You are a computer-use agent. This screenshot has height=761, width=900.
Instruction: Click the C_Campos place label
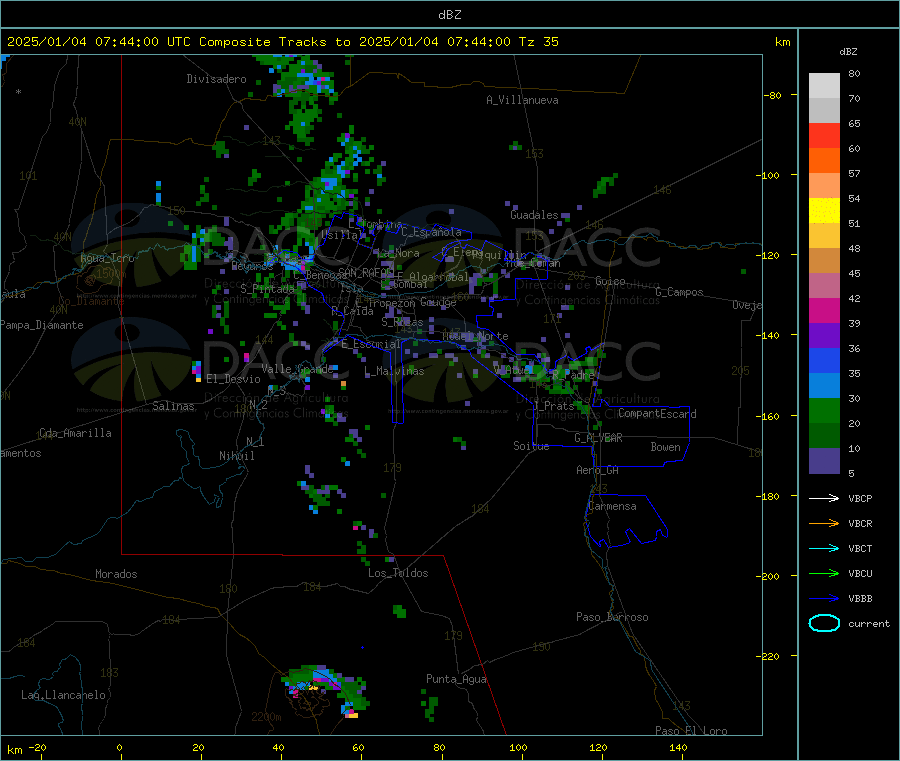pyautogui.click(x=679, y=292)
